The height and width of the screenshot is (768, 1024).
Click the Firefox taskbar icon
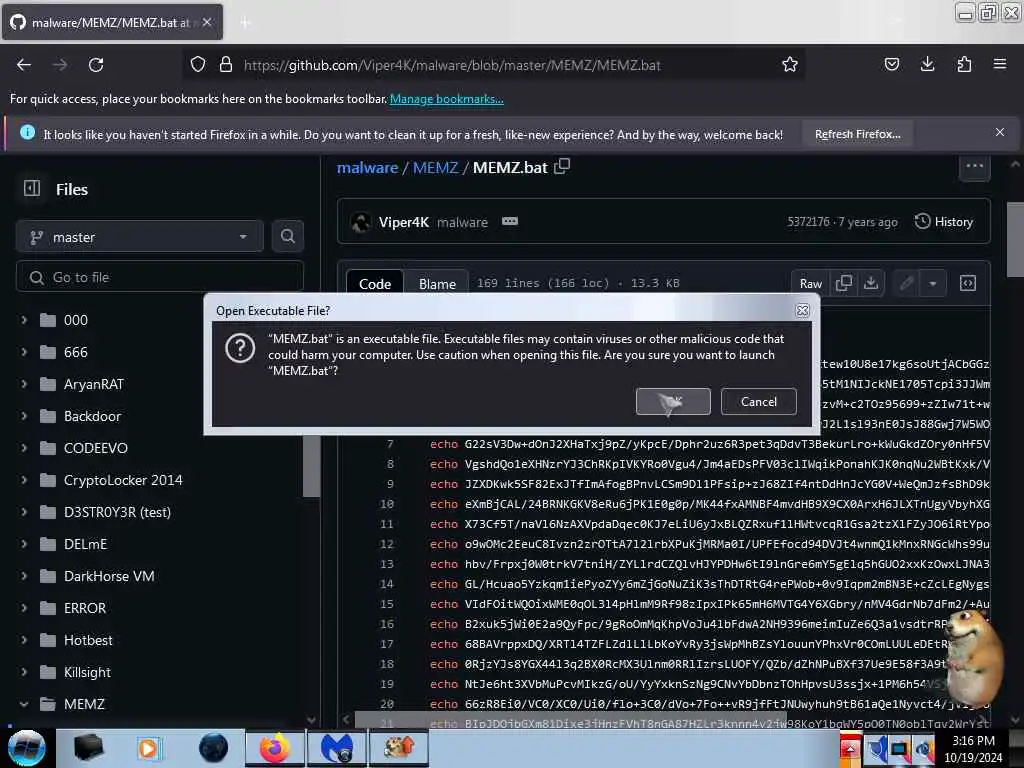coord(274,748)
